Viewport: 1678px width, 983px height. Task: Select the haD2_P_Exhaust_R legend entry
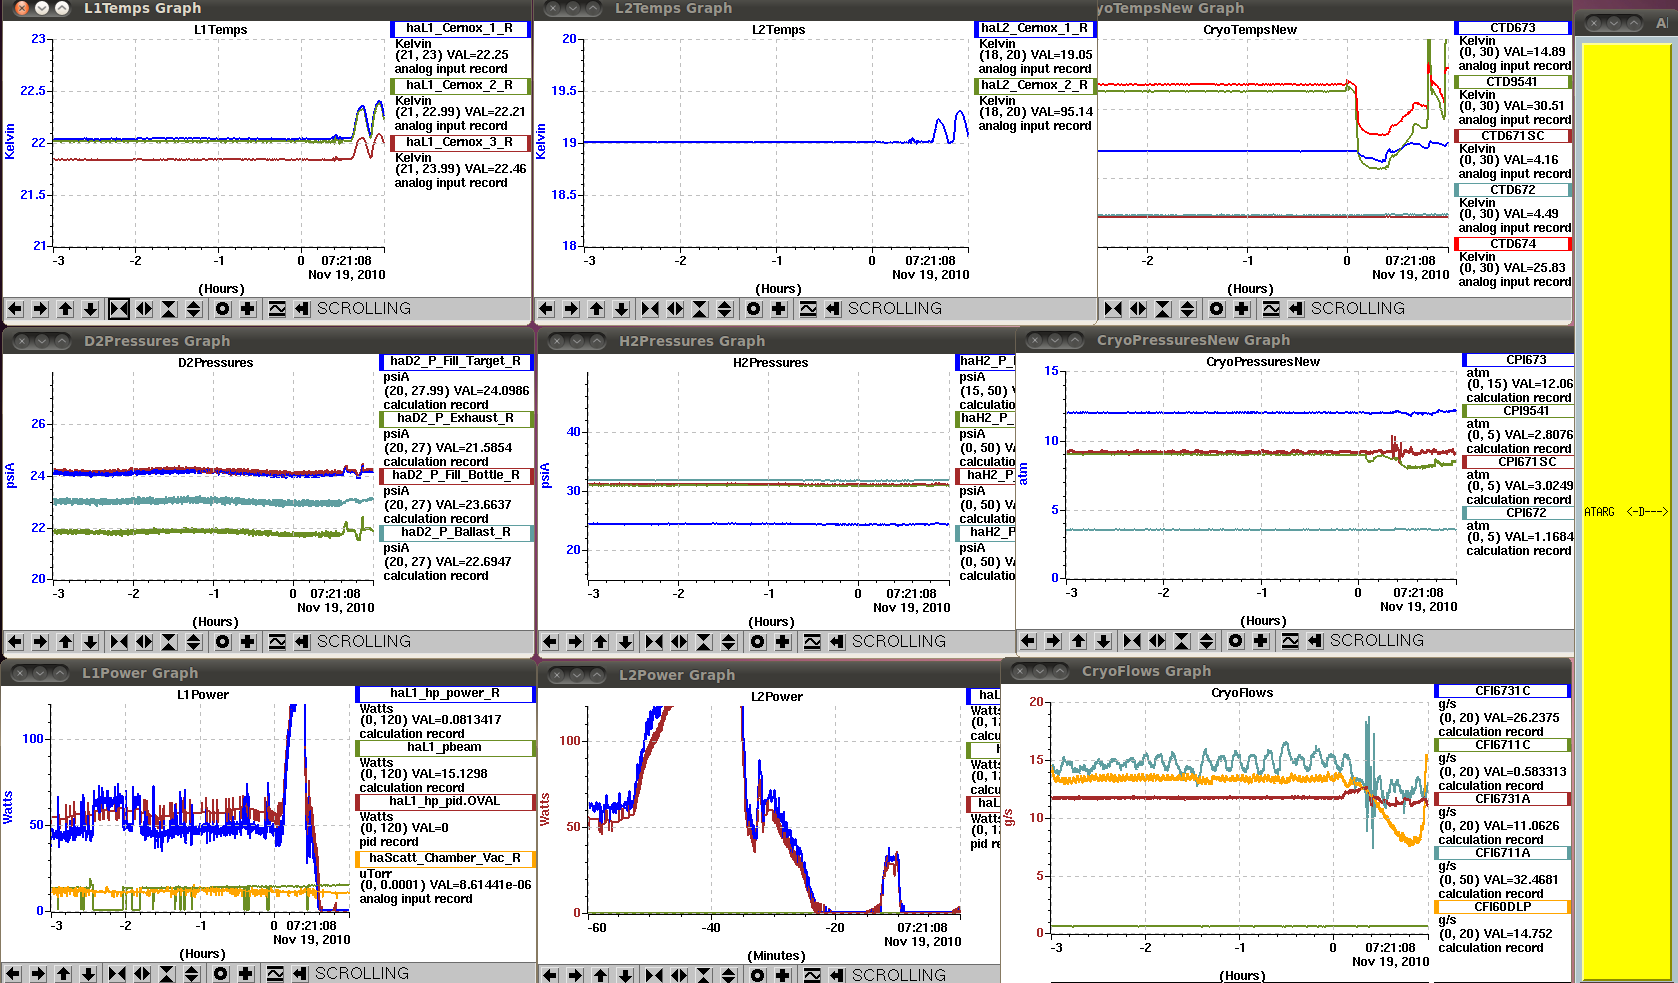[x=456, y=419]
